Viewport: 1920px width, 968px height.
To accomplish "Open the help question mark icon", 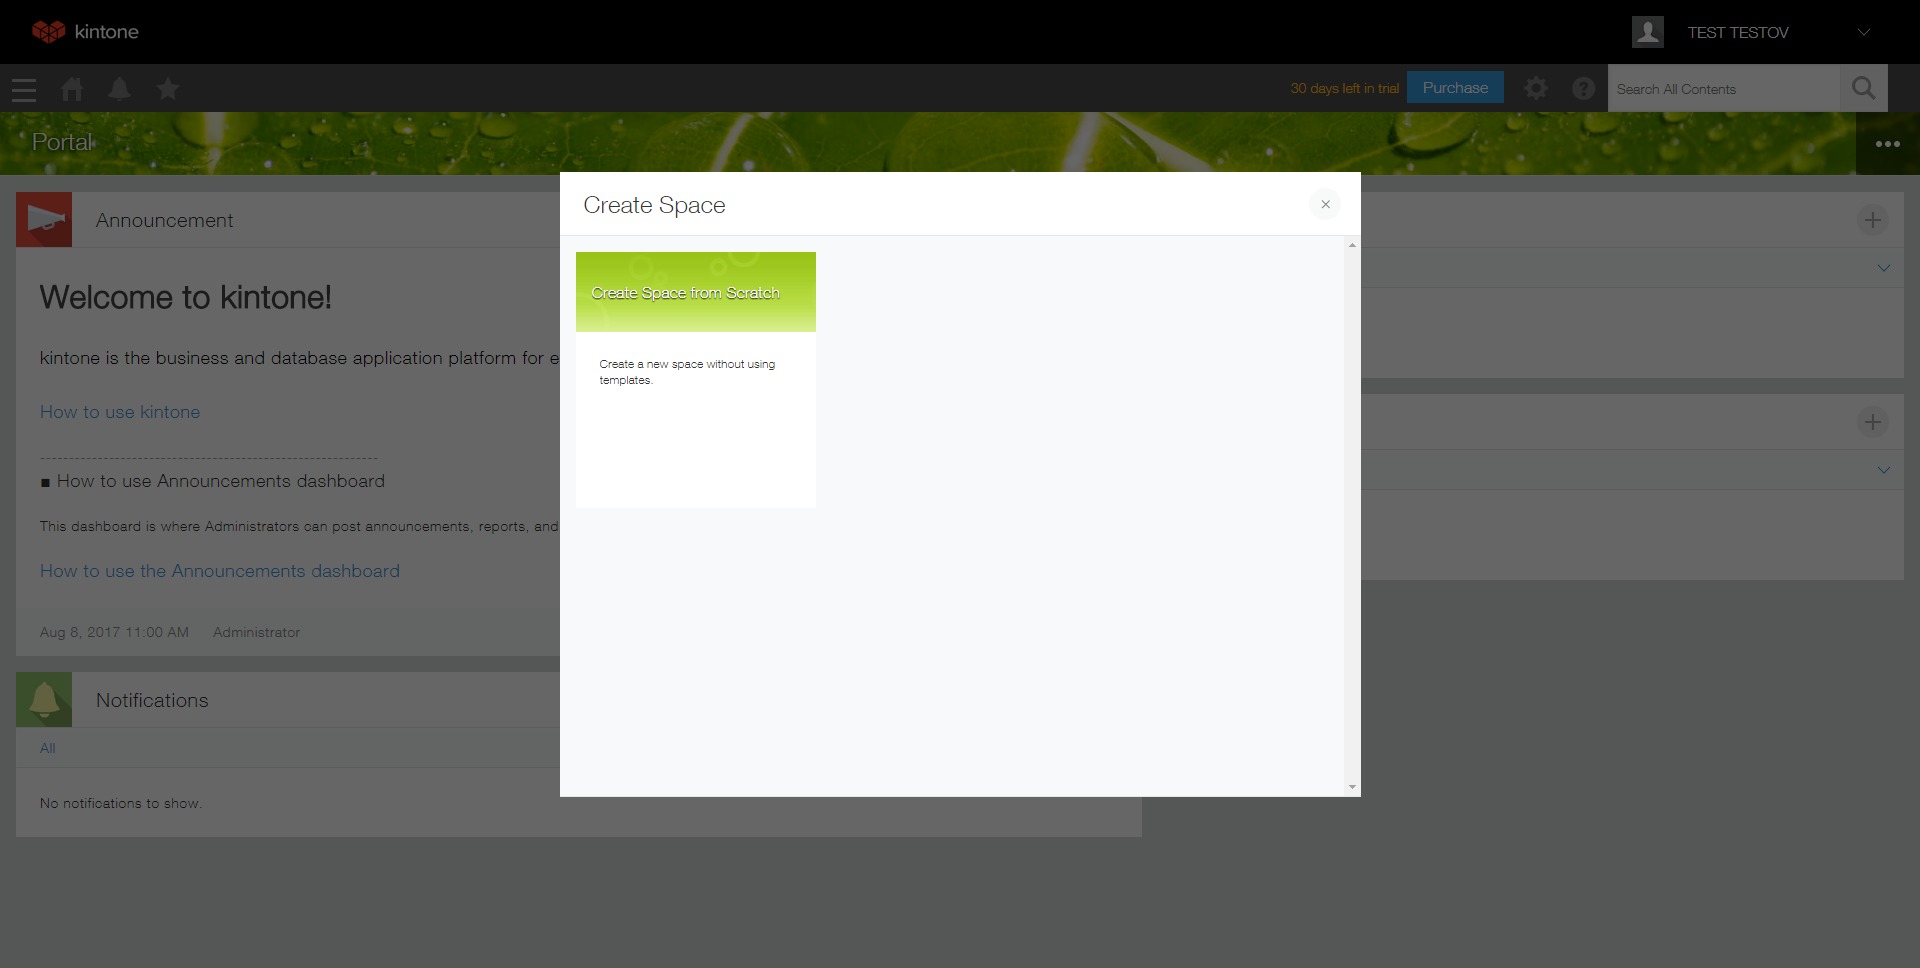I will [1583, 89].
